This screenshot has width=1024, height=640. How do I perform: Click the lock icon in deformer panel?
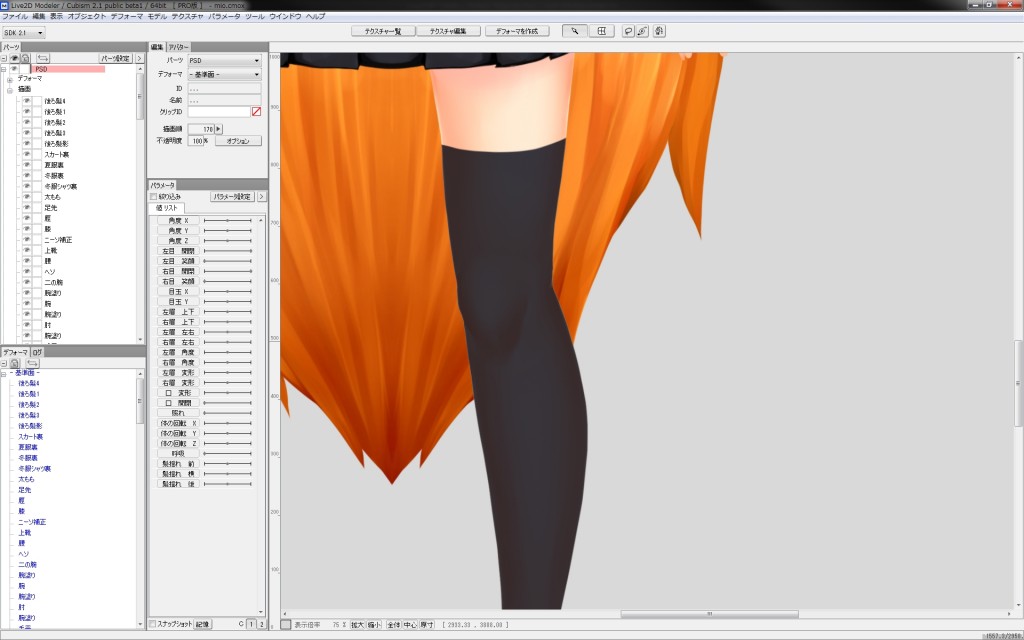[x=14, y=363]
